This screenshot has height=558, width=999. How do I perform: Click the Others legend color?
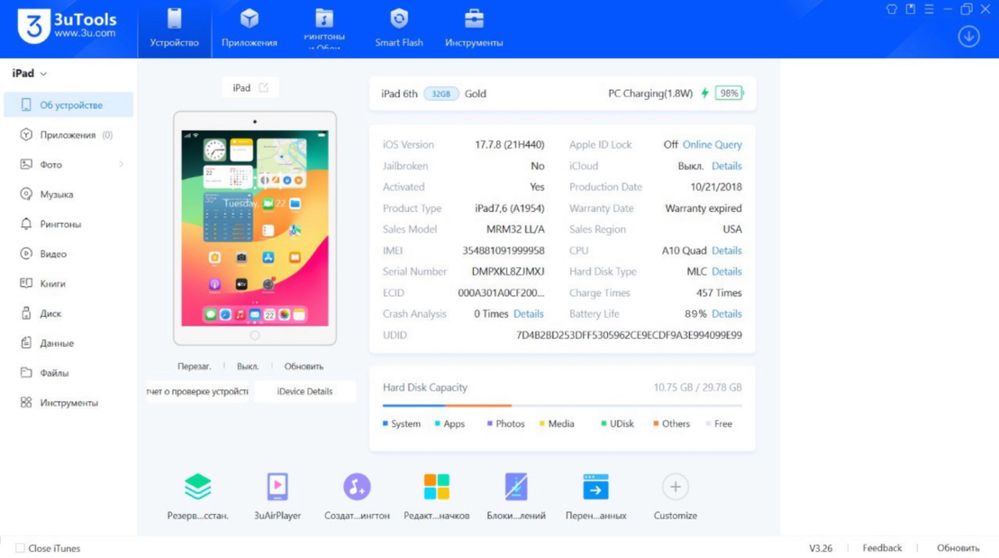click(656, 424)
